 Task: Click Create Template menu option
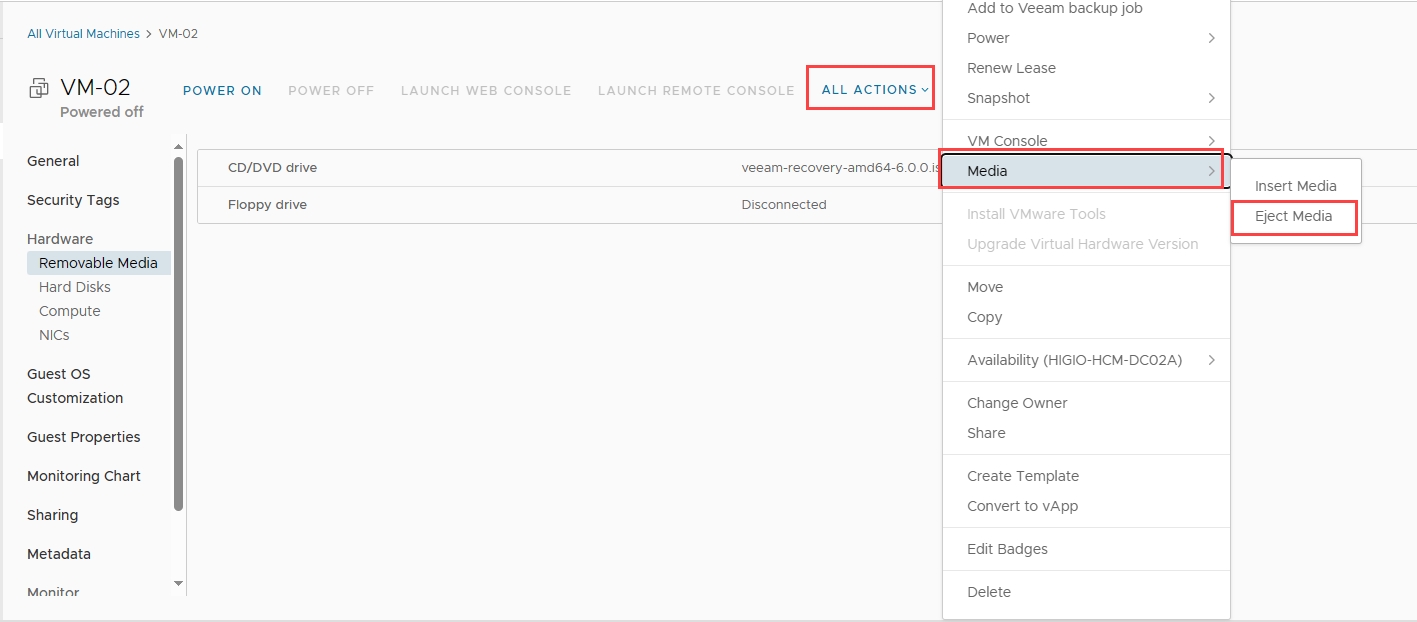click(1023, 476)
